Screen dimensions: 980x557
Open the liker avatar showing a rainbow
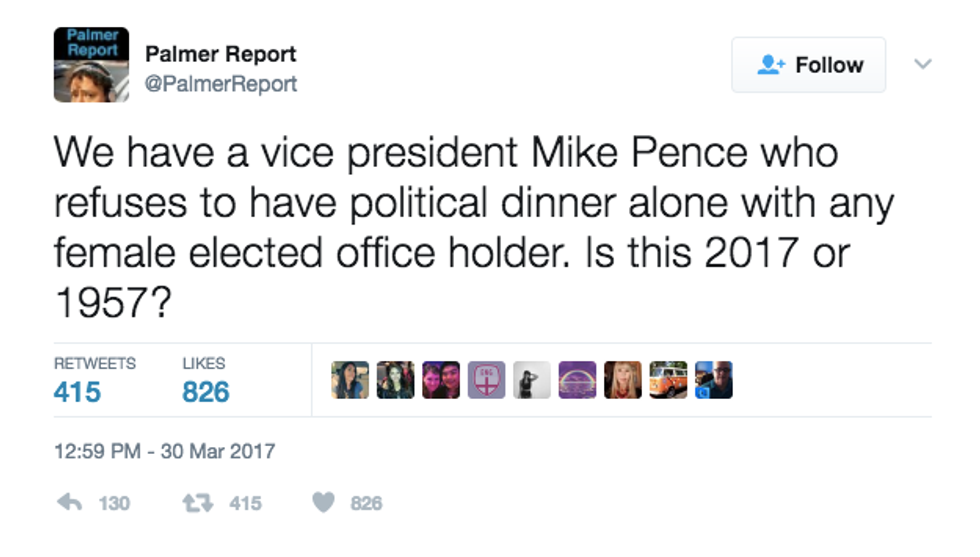click(577, 380)
